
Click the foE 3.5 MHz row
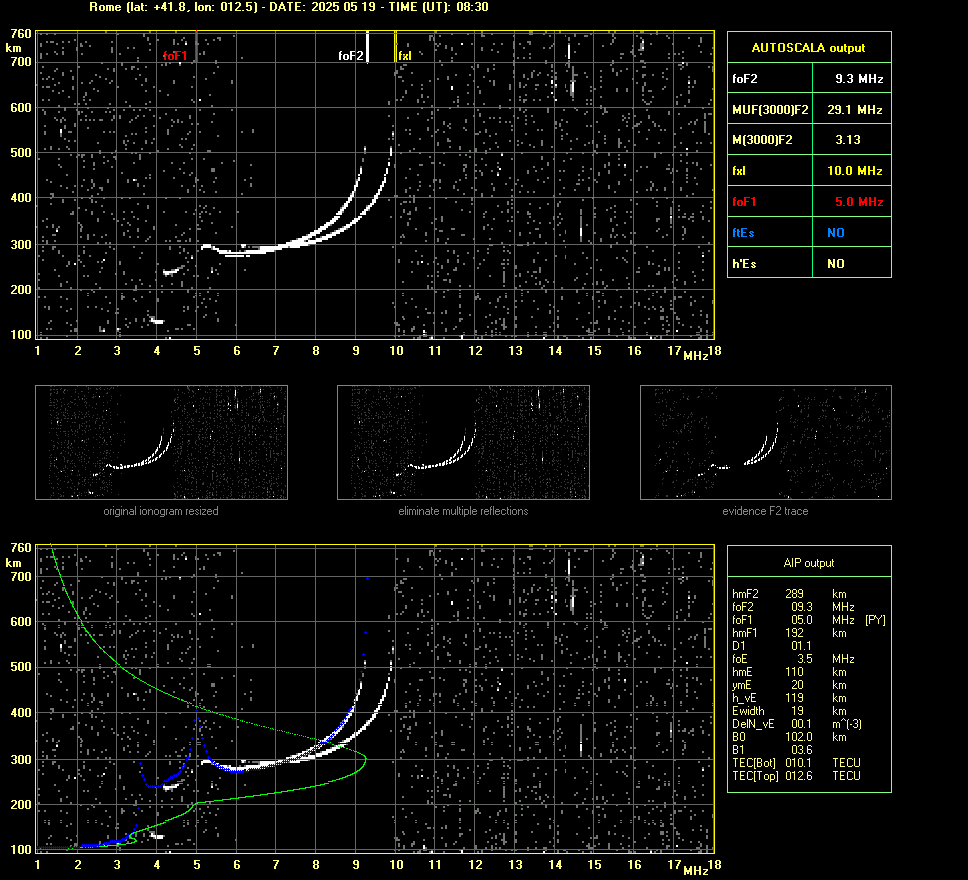[x=793, y=659]
